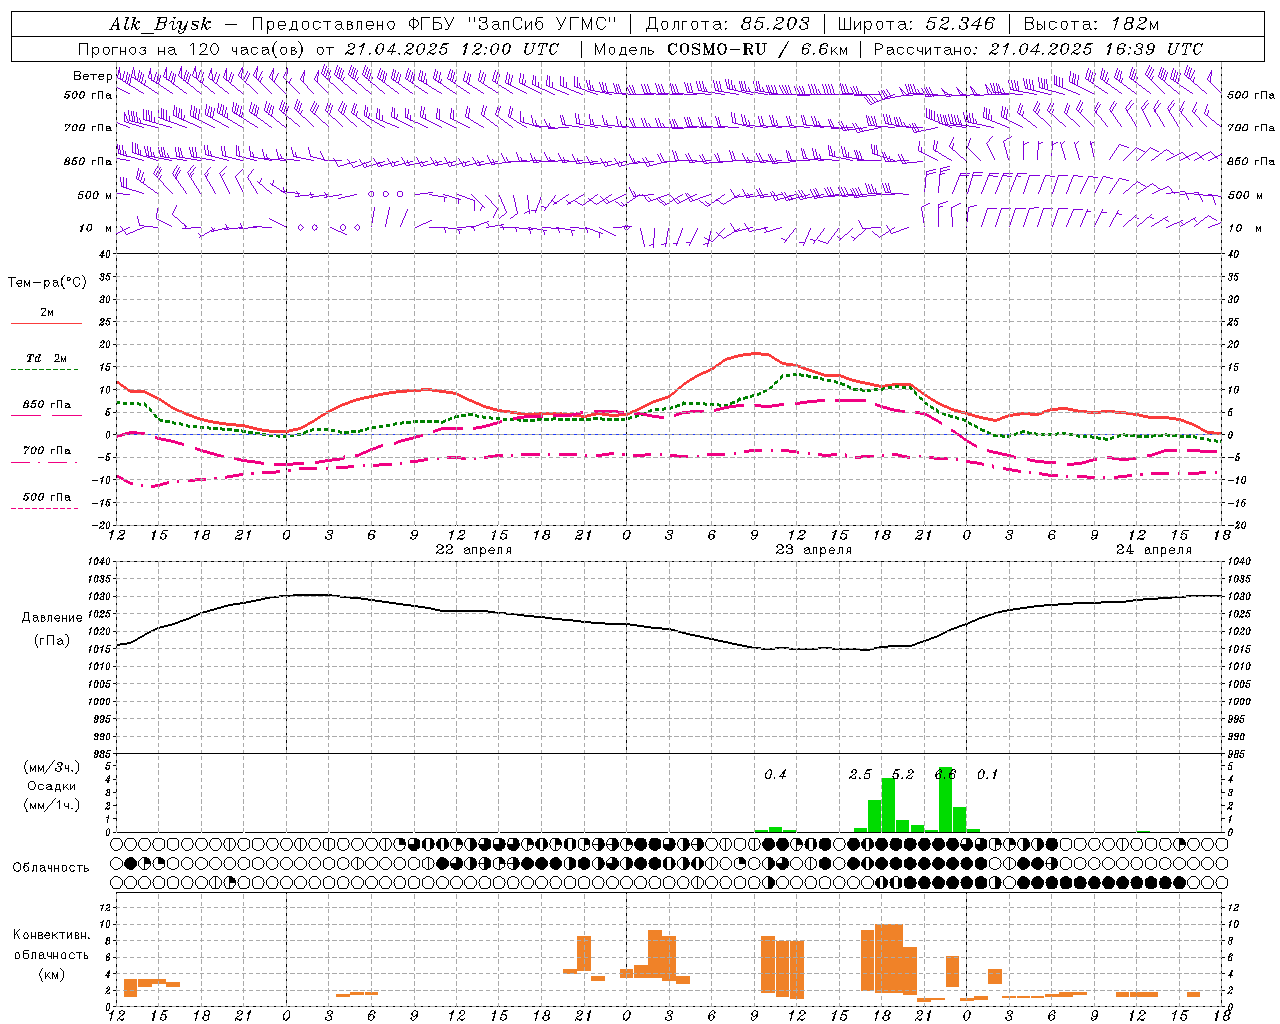Click the (мм/1ч.) unit label
The image size is (1280, 1024).
(52, 805)
